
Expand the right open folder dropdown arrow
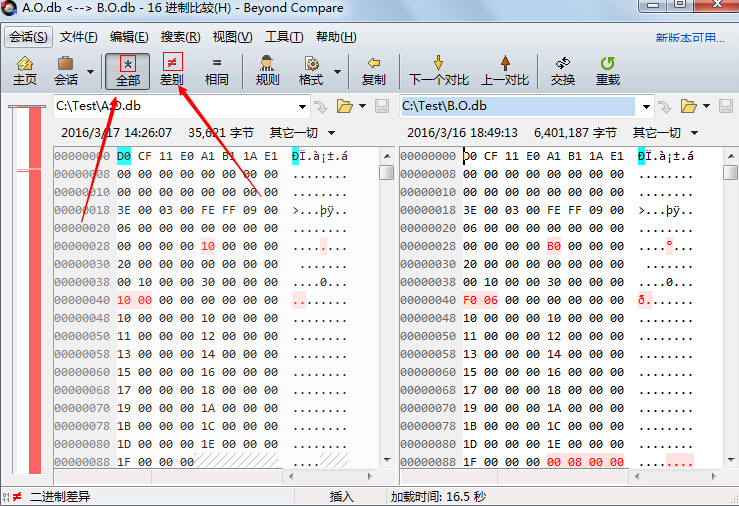click(706, 106)
